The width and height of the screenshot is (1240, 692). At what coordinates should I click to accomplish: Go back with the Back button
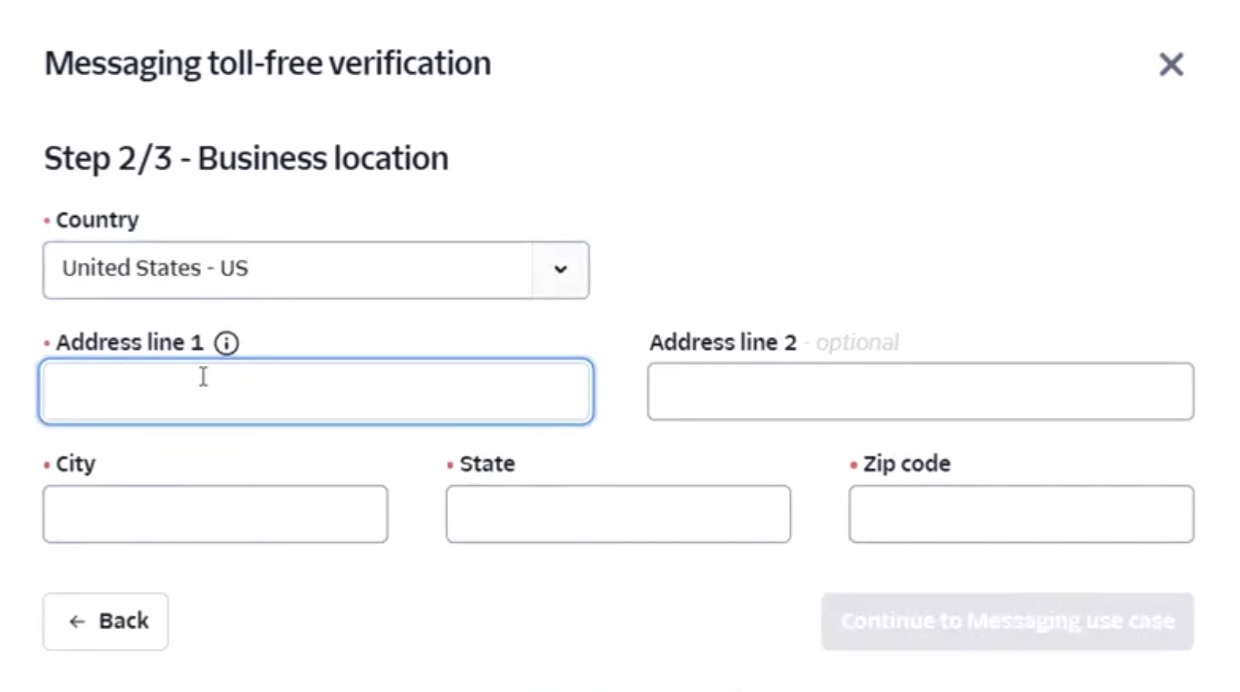coord(106,622)
